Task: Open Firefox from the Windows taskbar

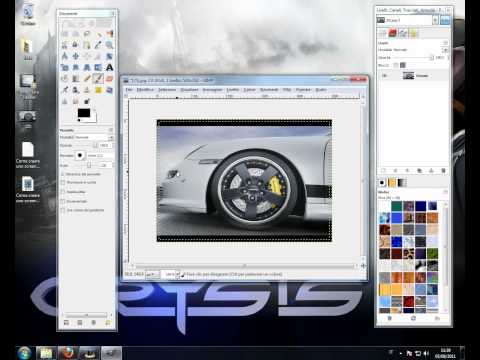Action: tap(68, 353)
